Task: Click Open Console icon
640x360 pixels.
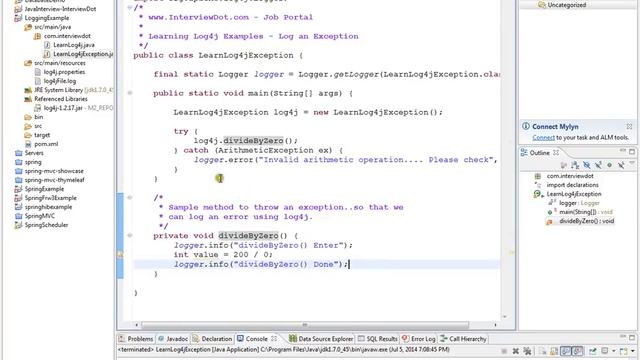Action: 623,351
